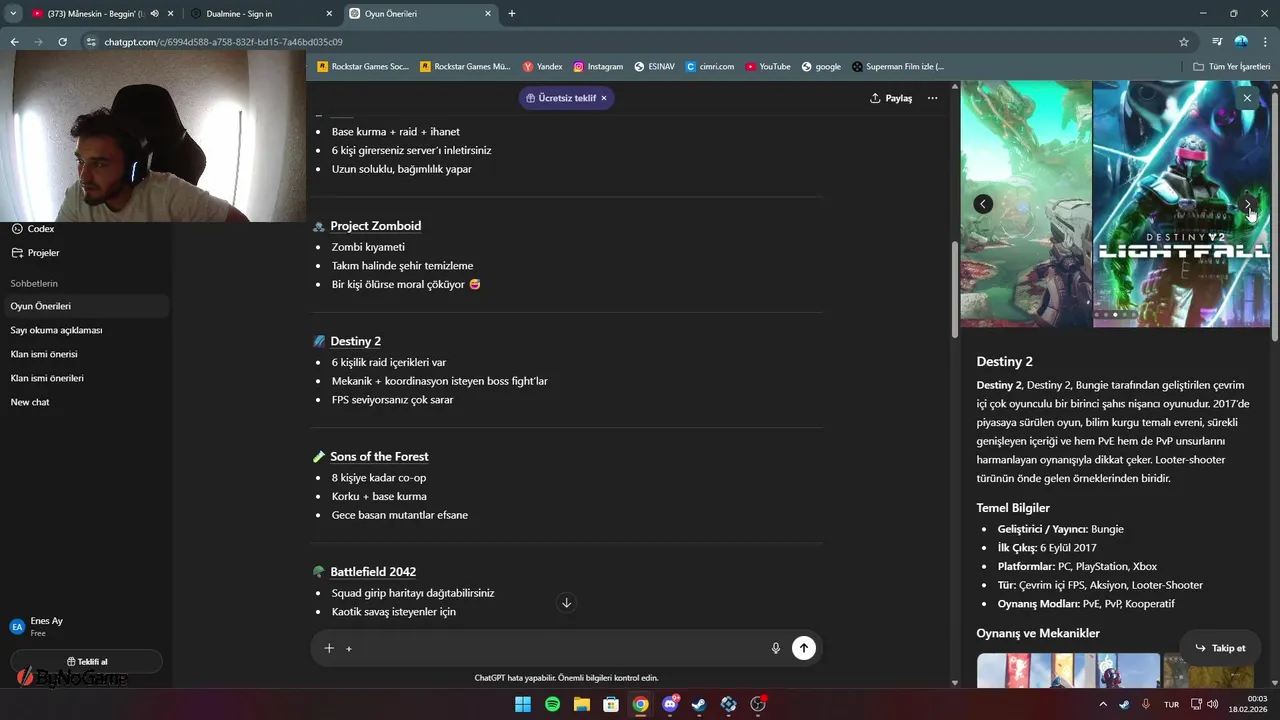The width and height of the screenshot is (1280, 720).
Task: Open a new browser tab
Action: [x=512, y=14]
